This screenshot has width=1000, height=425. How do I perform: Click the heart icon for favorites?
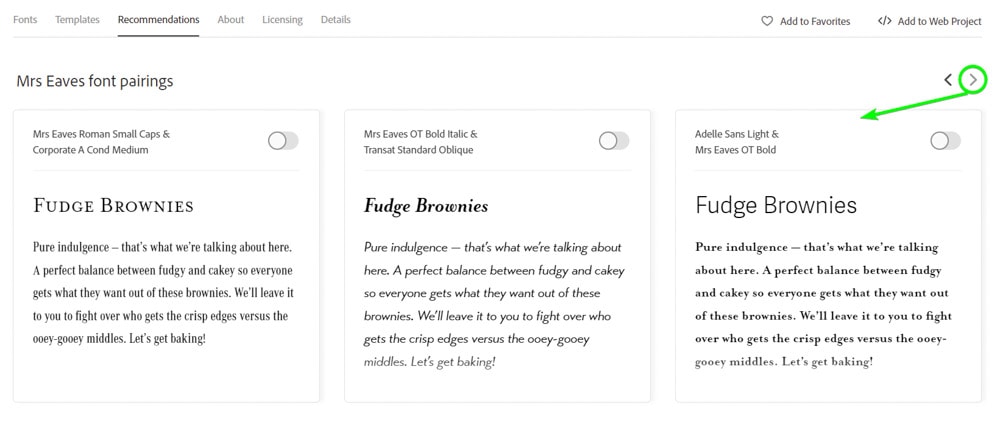click(768, 21)
